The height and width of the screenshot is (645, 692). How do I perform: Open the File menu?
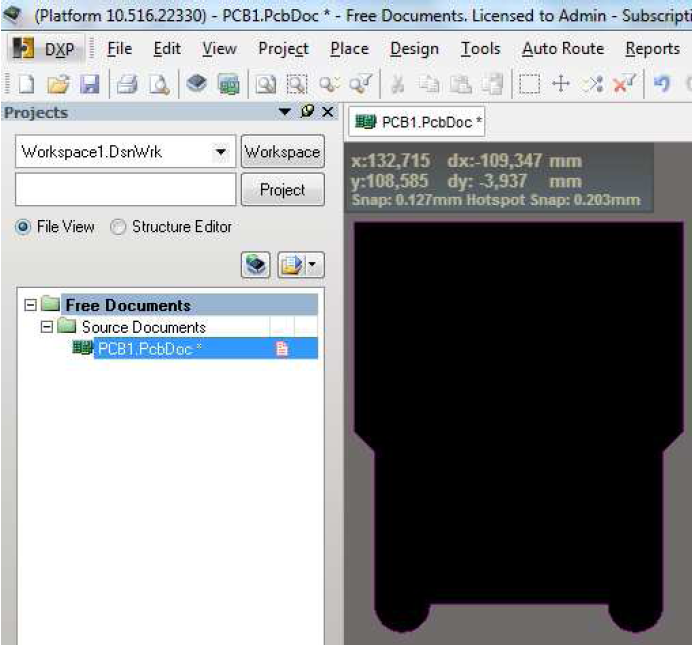[120, 49]
